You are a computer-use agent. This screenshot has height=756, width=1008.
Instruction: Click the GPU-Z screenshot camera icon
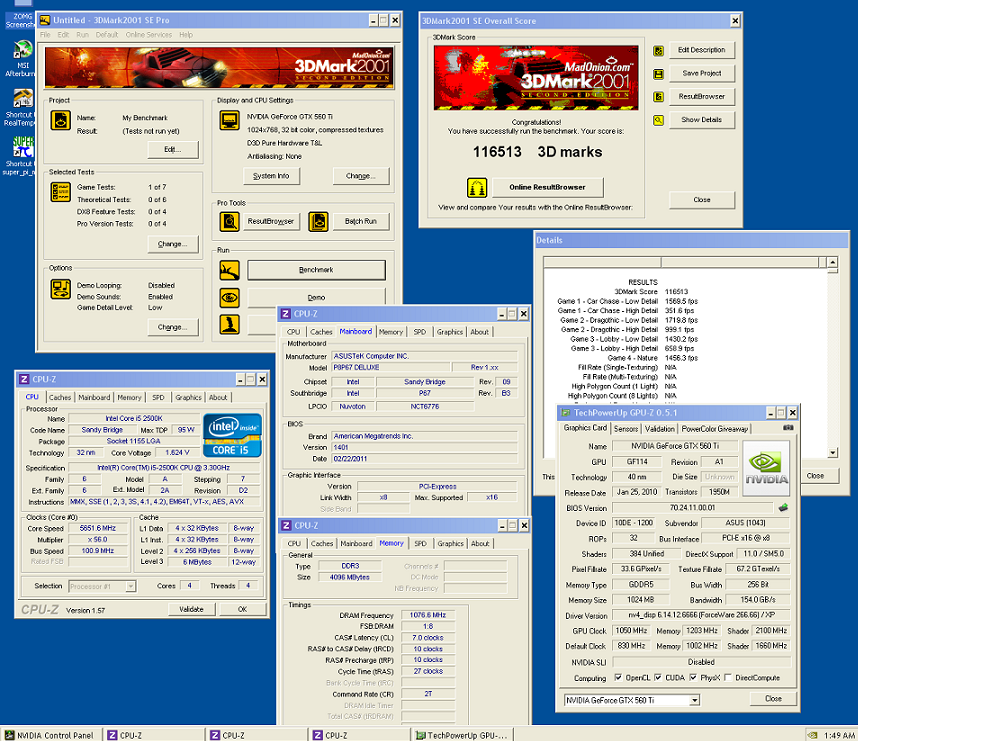[x=788, y=428]
